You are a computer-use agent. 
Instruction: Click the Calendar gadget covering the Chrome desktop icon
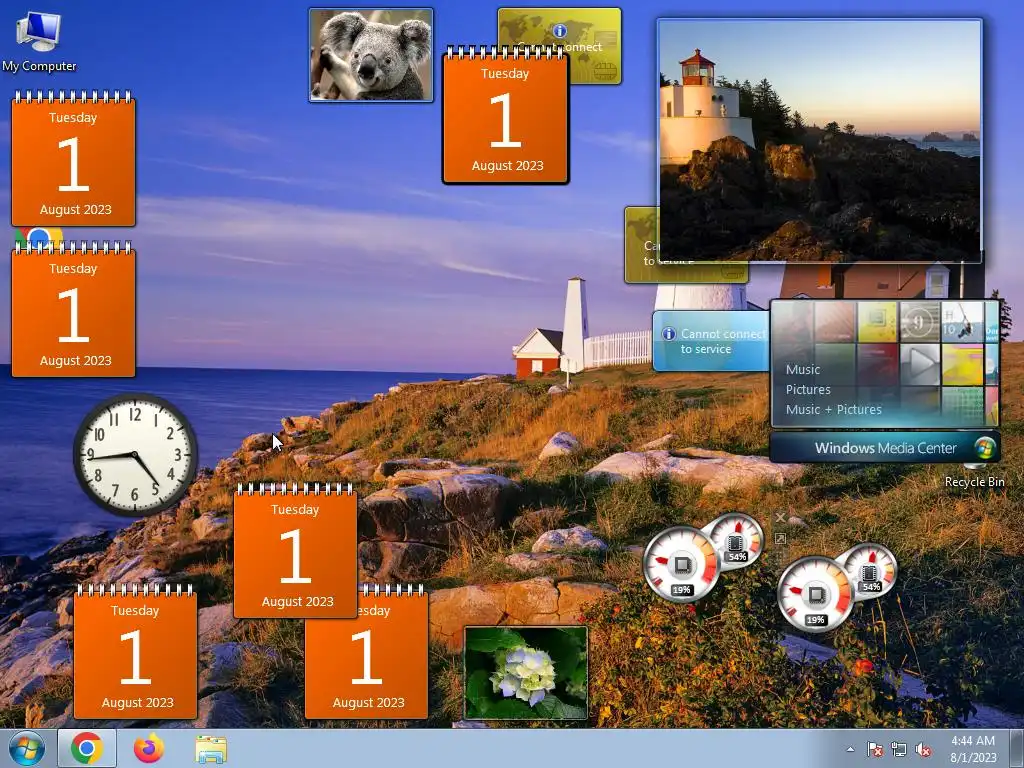point(73,310)
